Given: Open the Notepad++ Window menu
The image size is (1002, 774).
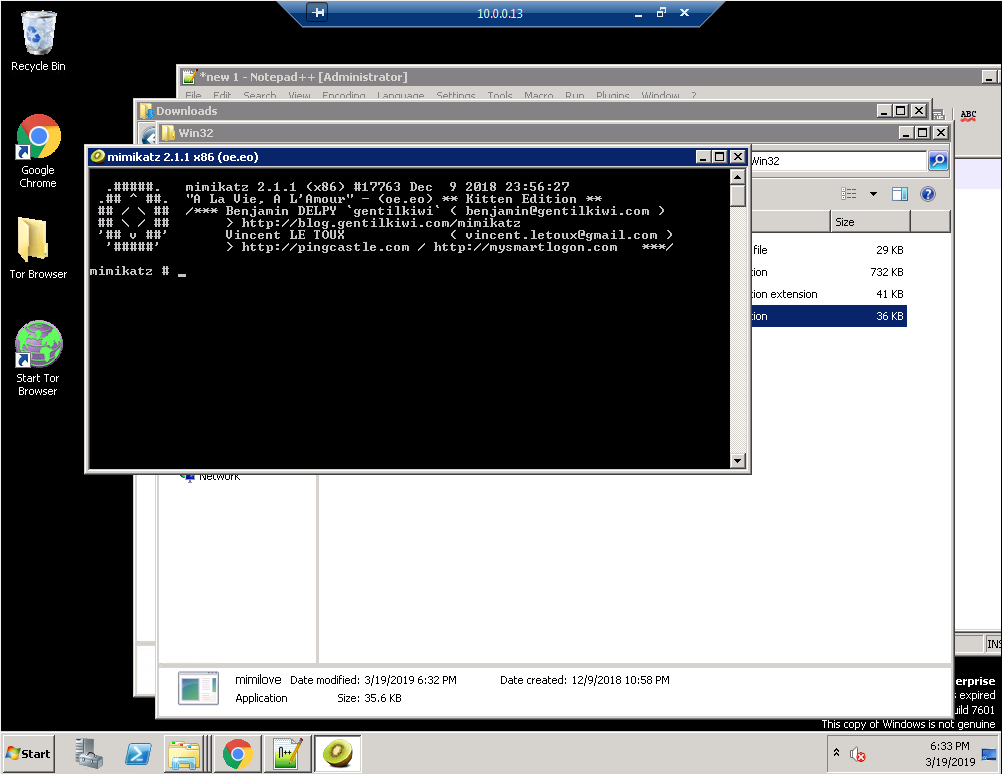Looking at the screenshot, I should (x=660, y=96).
